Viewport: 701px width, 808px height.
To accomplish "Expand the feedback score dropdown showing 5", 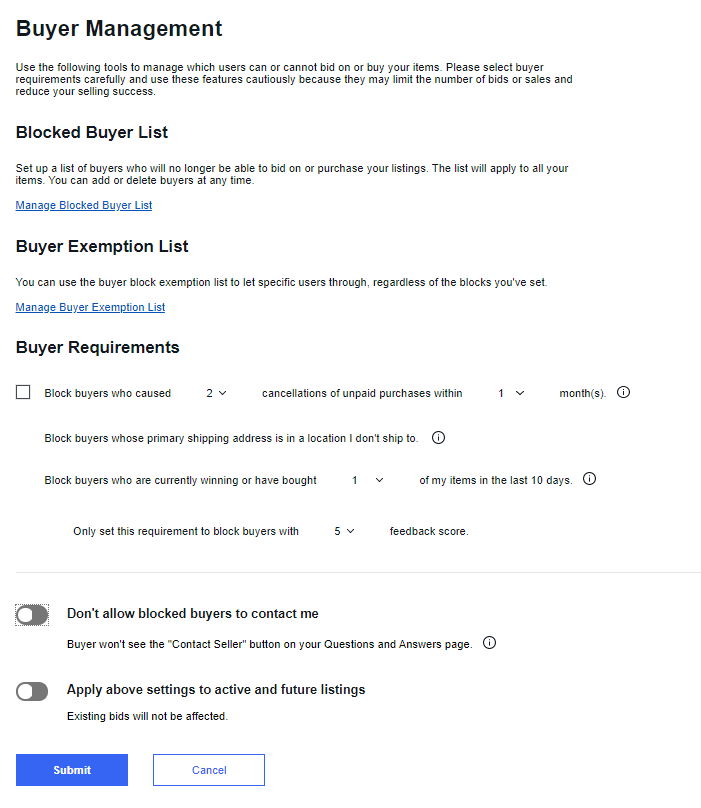I will tap(344, 531).
